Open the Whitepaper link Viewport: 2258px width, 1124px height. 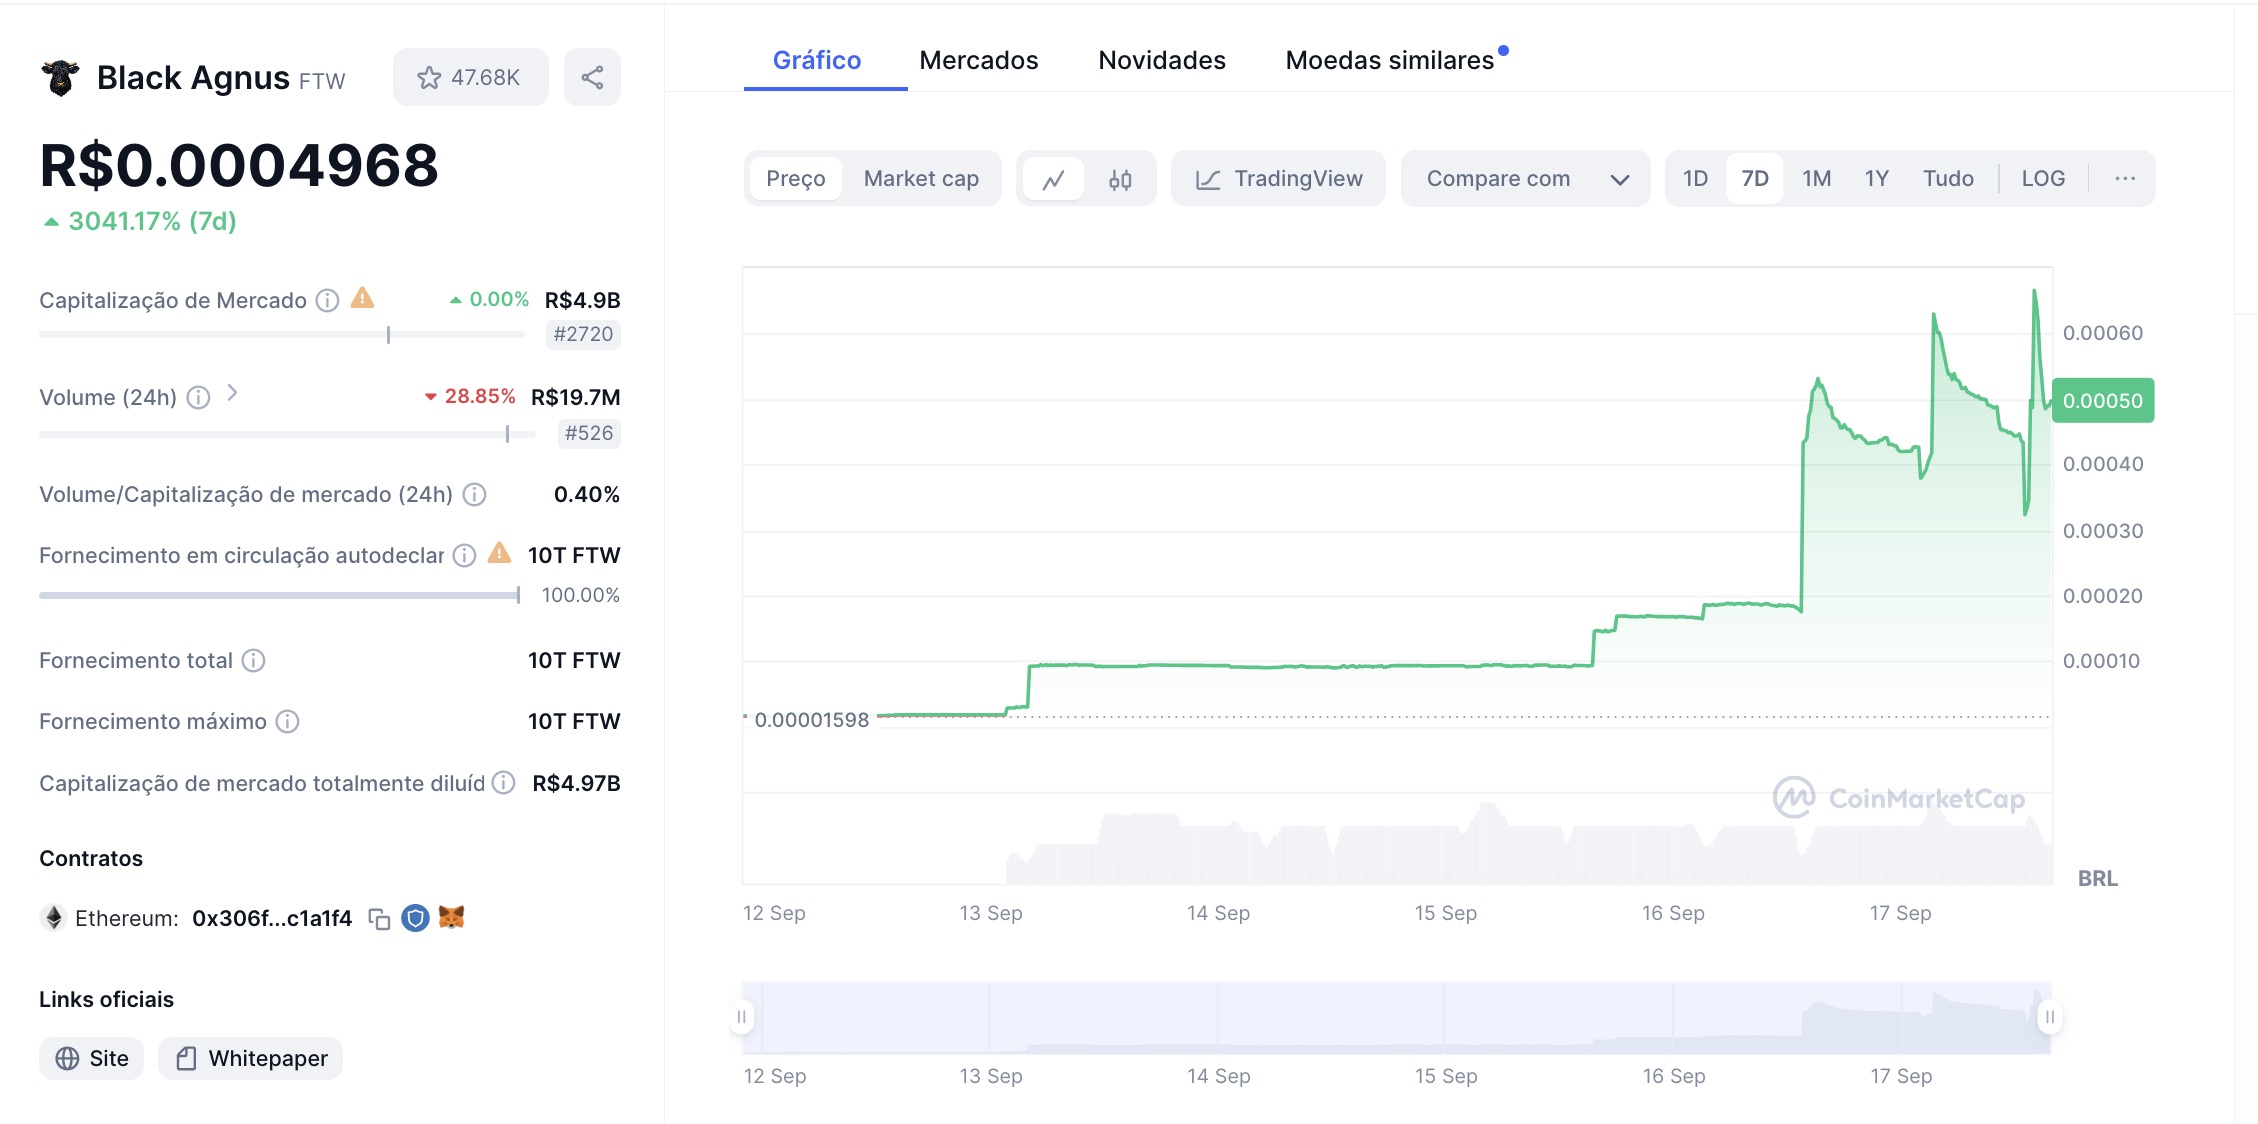click(250, 1058)
